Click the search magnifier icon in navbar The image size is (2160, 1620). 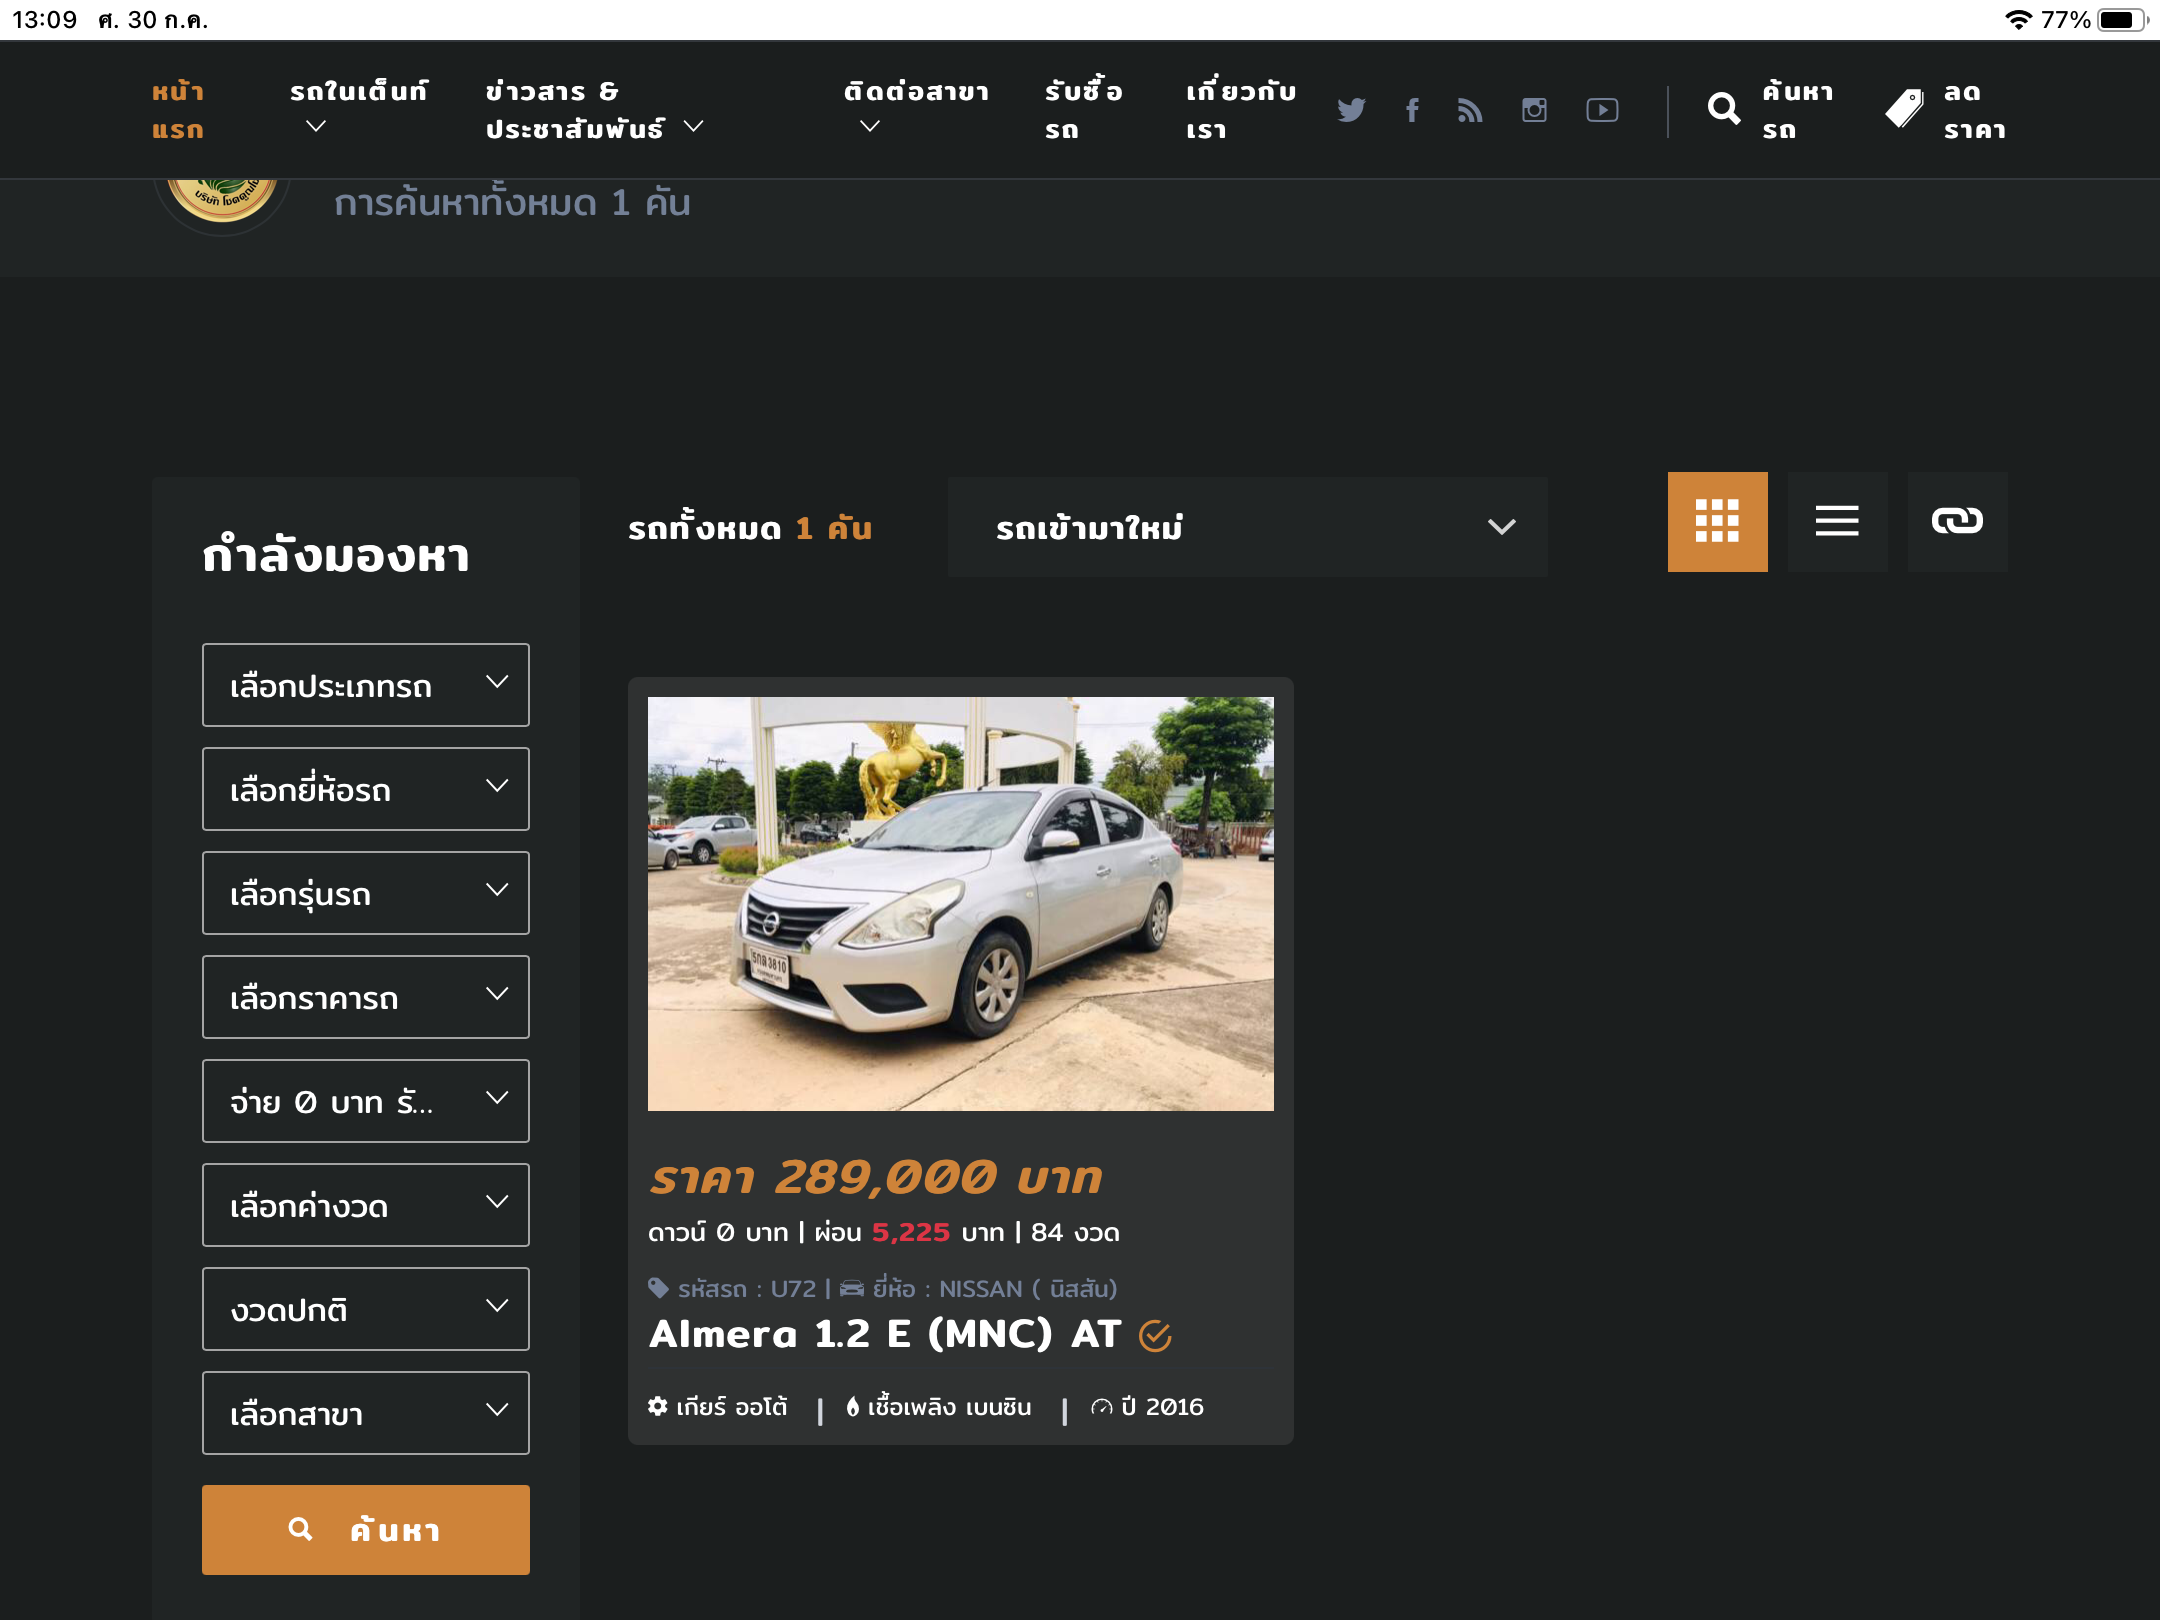click(x=1724, y=109)
